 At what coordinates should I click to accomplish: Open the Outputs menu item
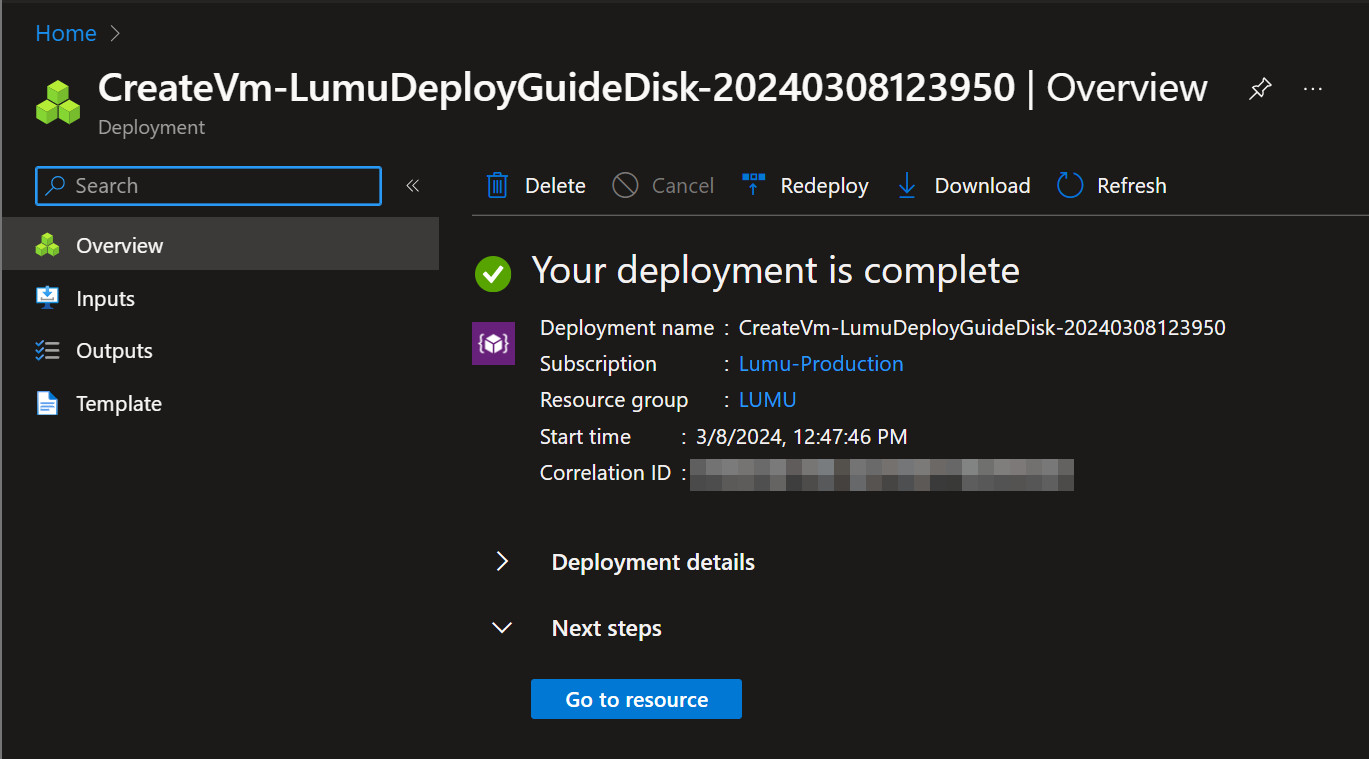pos(114,351)
